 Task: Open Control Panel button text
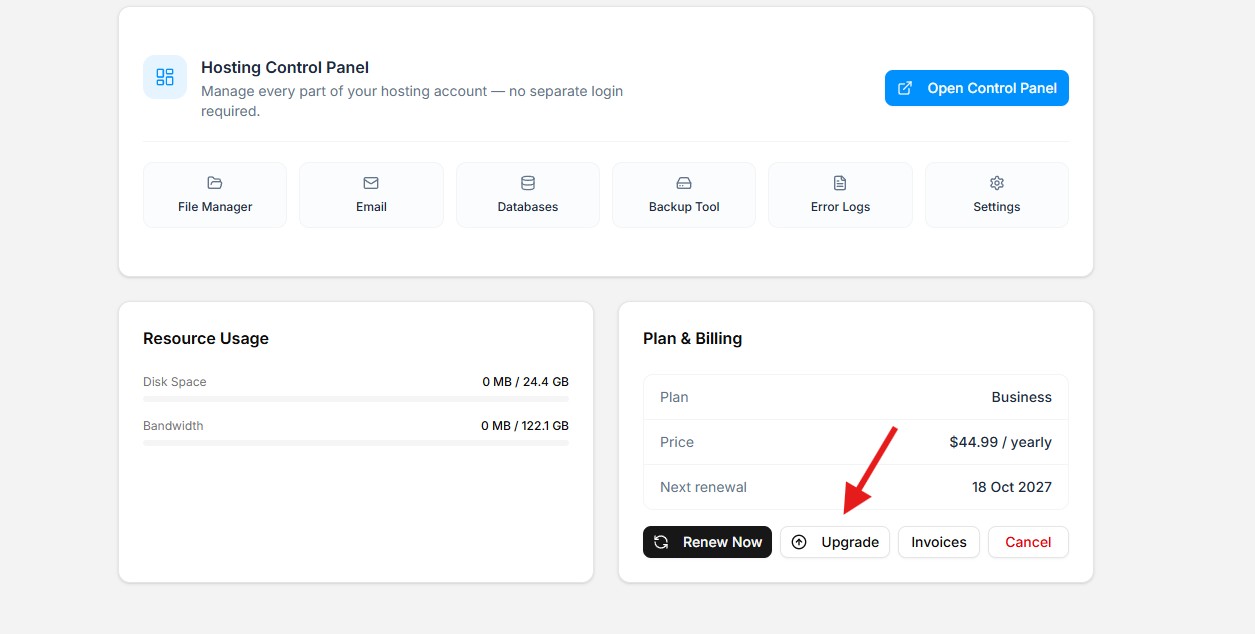(x=992, y=88)
